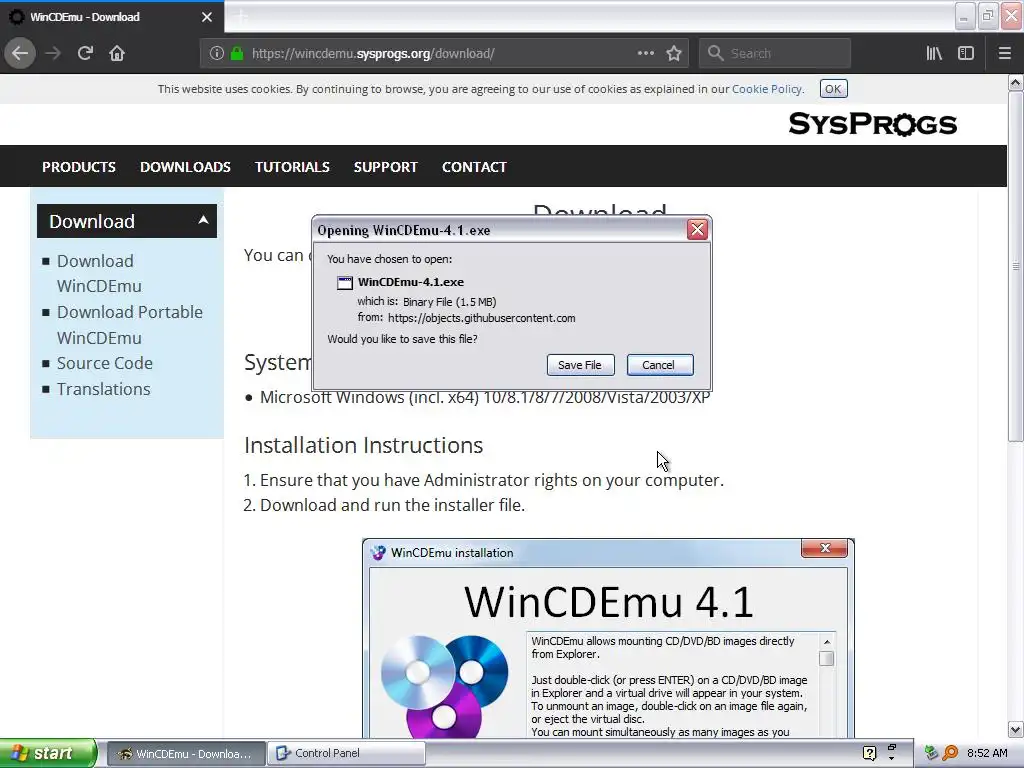Image resolution: width=1024 pixels, height=768 pixels.
Task: Open the browser home page icon
Action: click(x=117, y=53)
